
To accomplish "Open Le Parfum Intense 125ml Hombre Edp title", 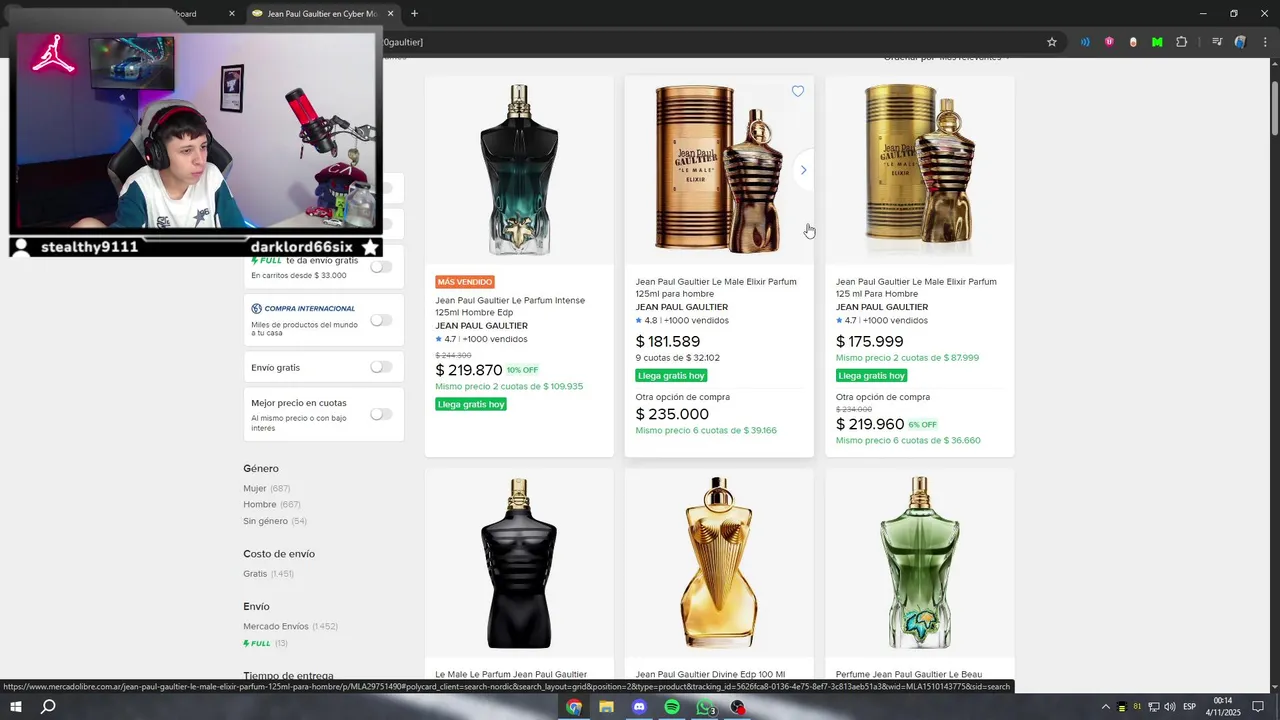I will 510,306.
